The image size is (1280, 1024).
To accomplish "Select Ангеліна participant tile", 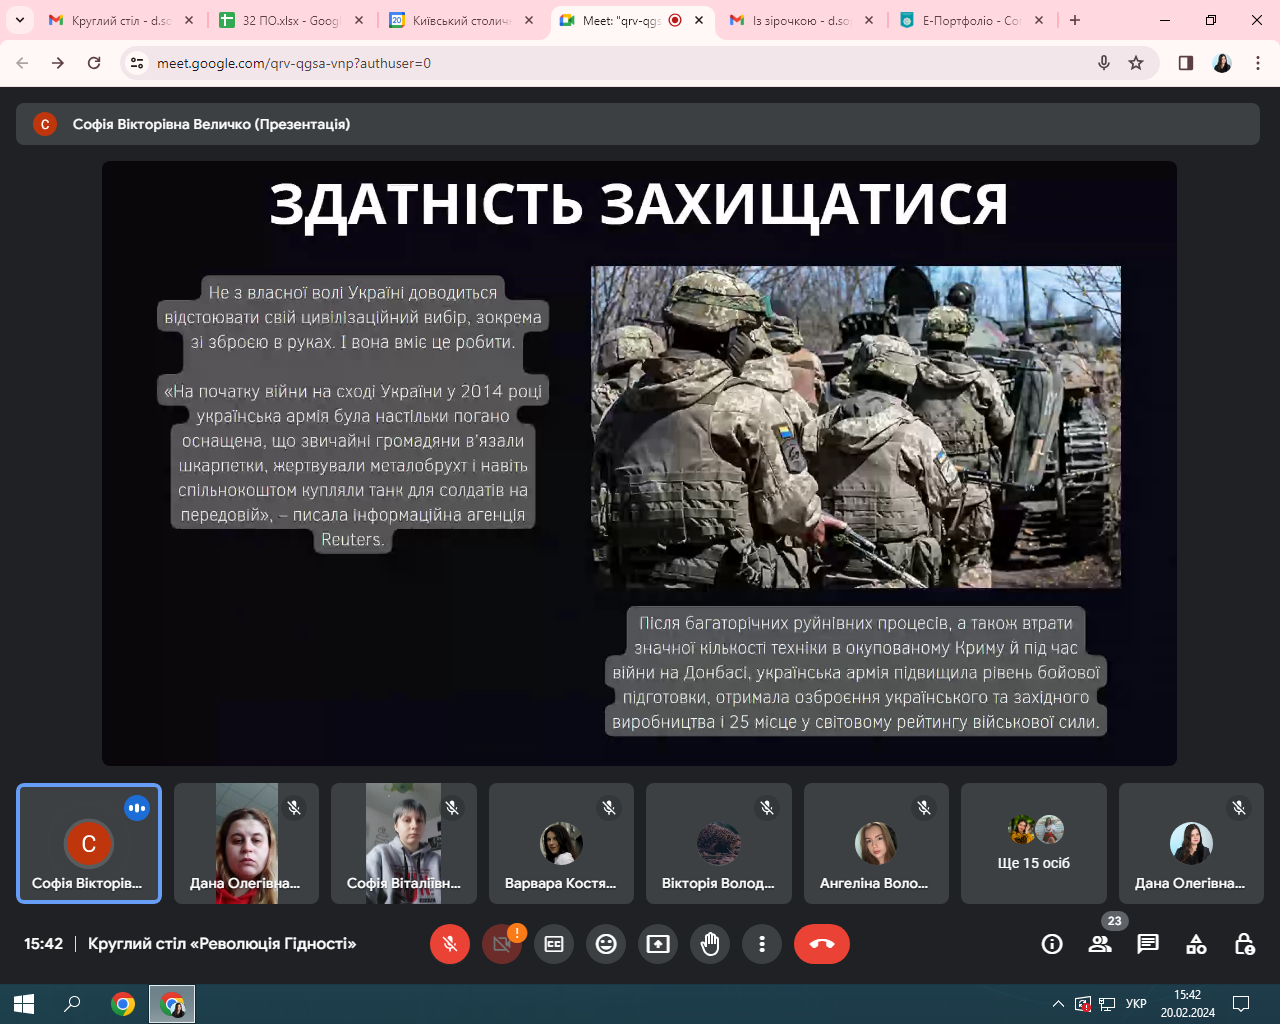I will 875,844.
